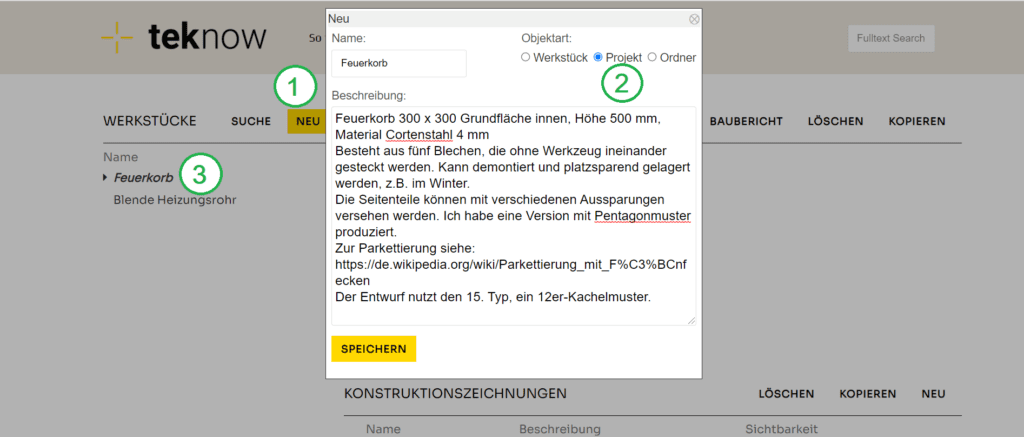Viewport: 1024px width, 437px height.
Task: Click the word Pentagonmuster in description
Action: pos(643,216)
